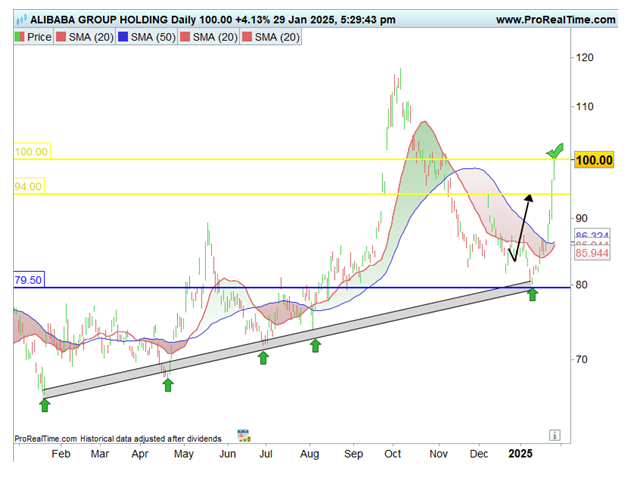Open the www.ProRealTime.com link
The width and height of the screenshot is (629, 478).
click(555, 20)
